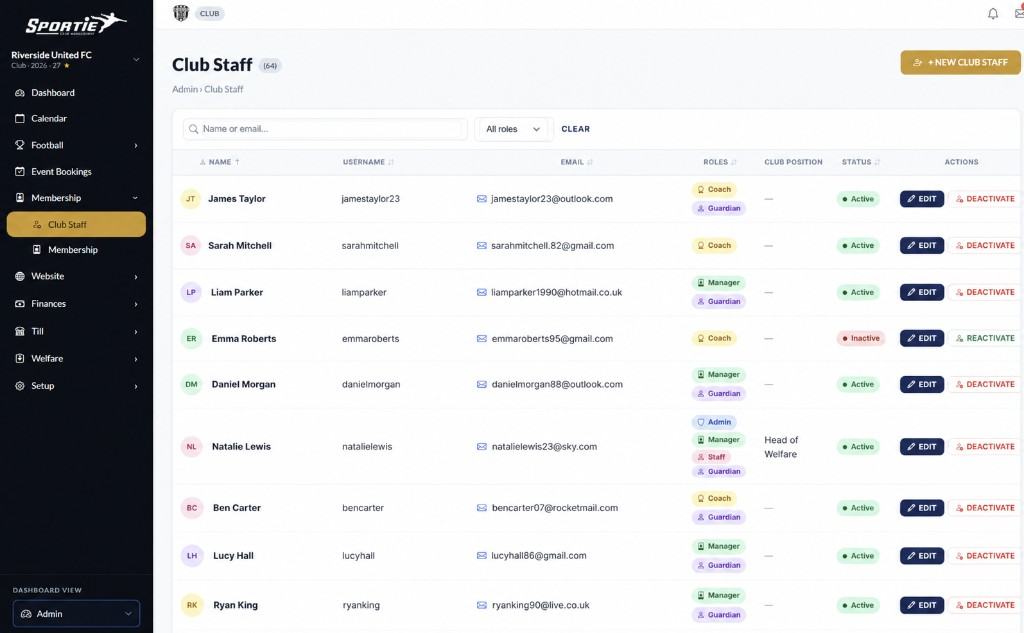
Task: Click the NL avatar for Natalie Lewis
Action: 191,447
